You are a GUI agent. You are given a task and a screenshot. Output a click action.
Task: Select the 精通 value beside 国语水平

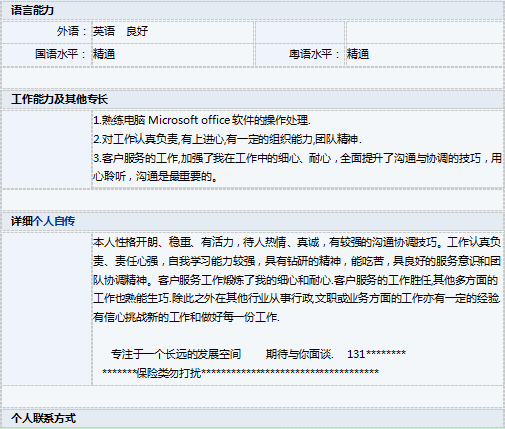[x=104, y=54]
